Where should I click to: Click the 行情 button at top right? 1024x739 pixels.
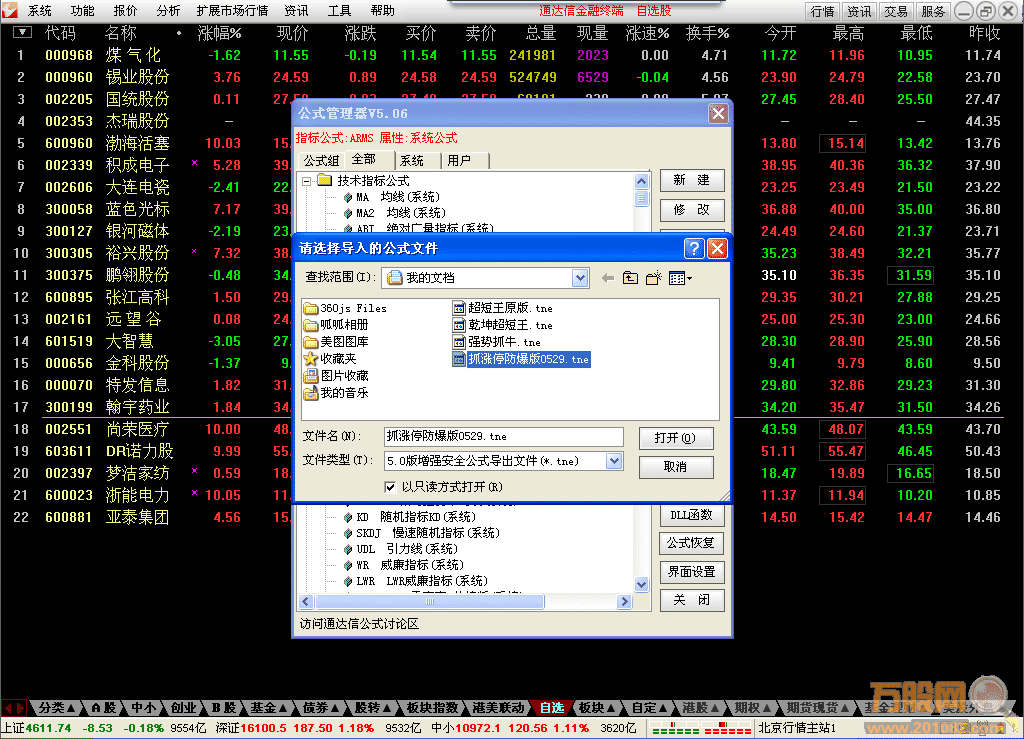(x=823, y=11)
